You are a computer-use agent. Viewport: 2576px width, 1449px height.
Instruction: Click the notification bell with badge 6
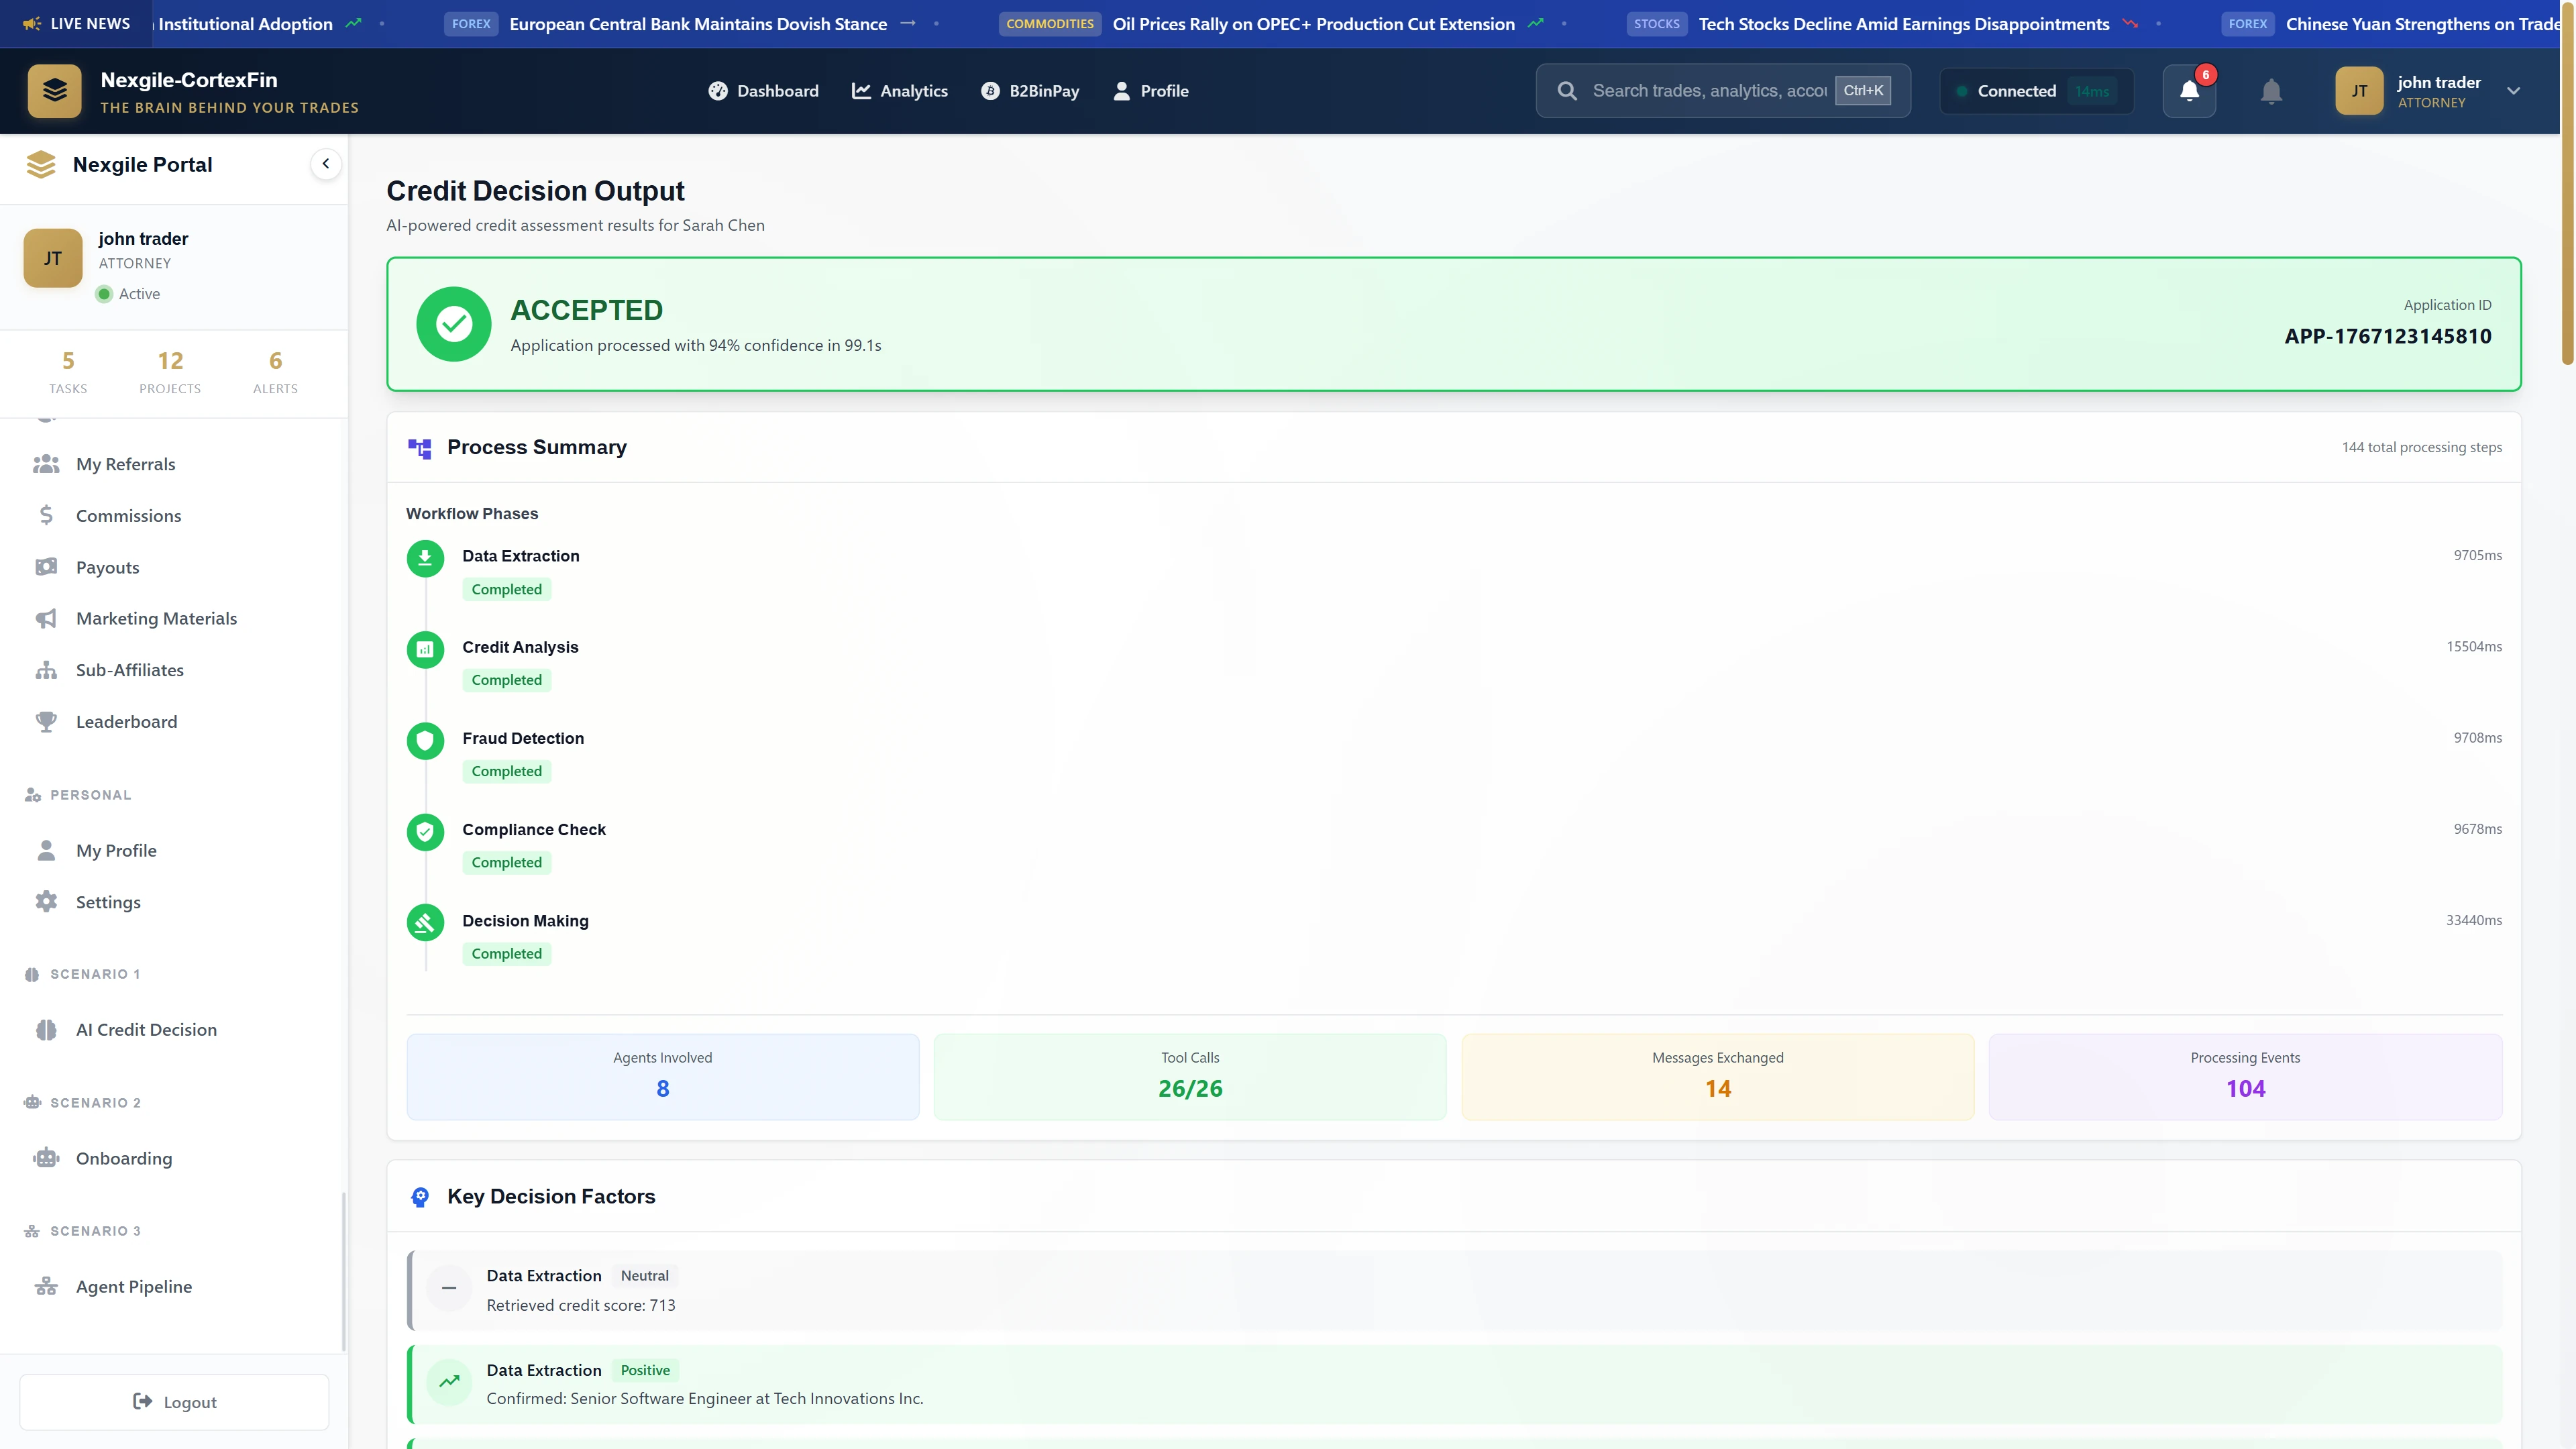pyautogui.click(x=2189, y=91)
